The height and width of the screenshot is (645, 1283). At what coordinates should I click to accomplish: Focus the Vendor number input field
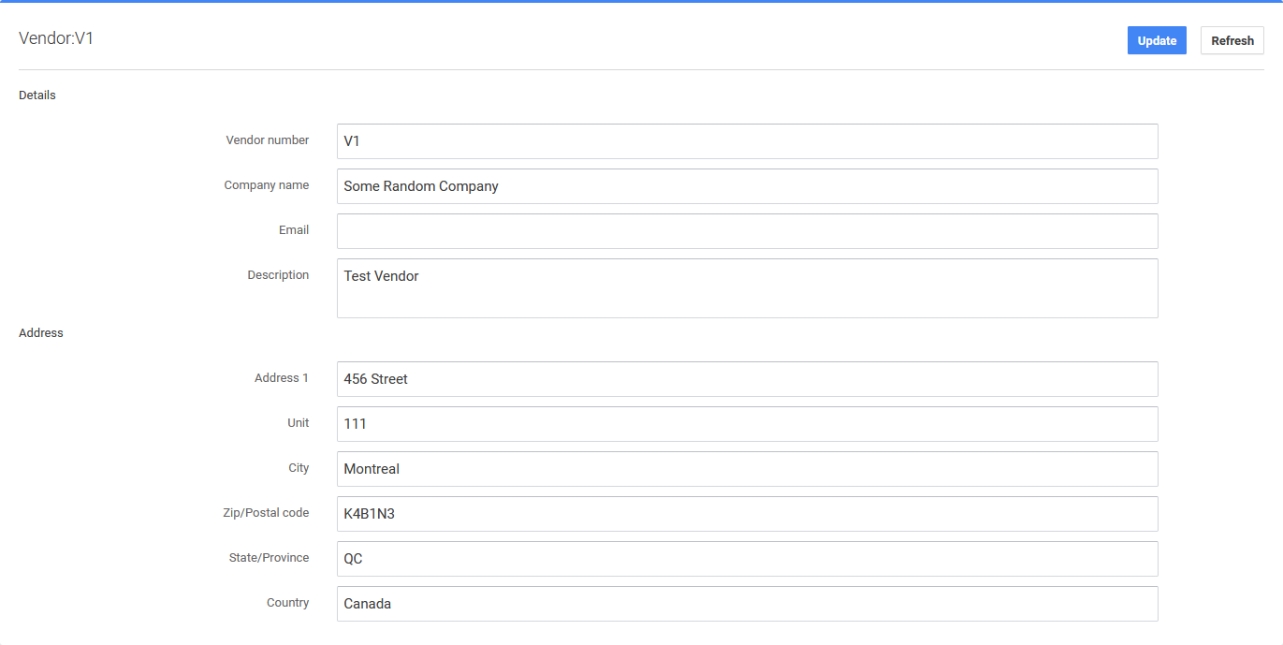pos(746,141)
